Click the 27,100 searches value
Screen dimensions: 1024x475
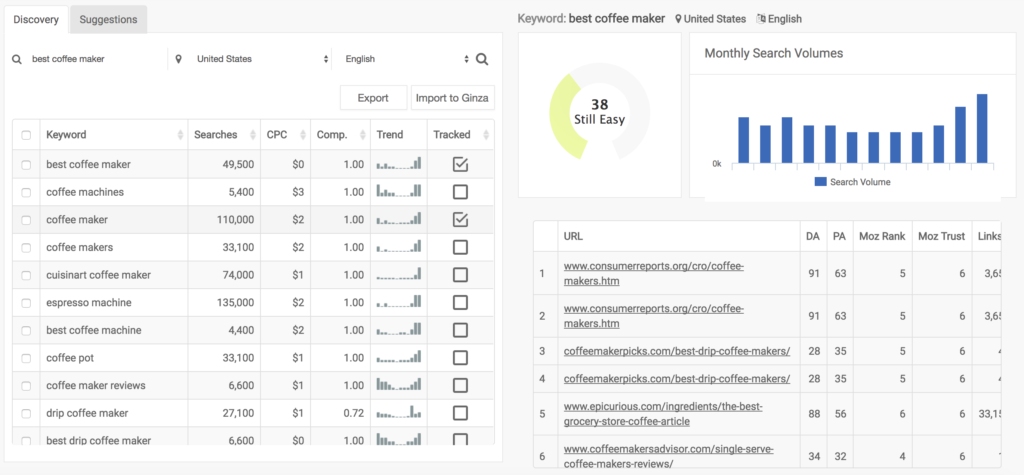click(x=238, y=413)
